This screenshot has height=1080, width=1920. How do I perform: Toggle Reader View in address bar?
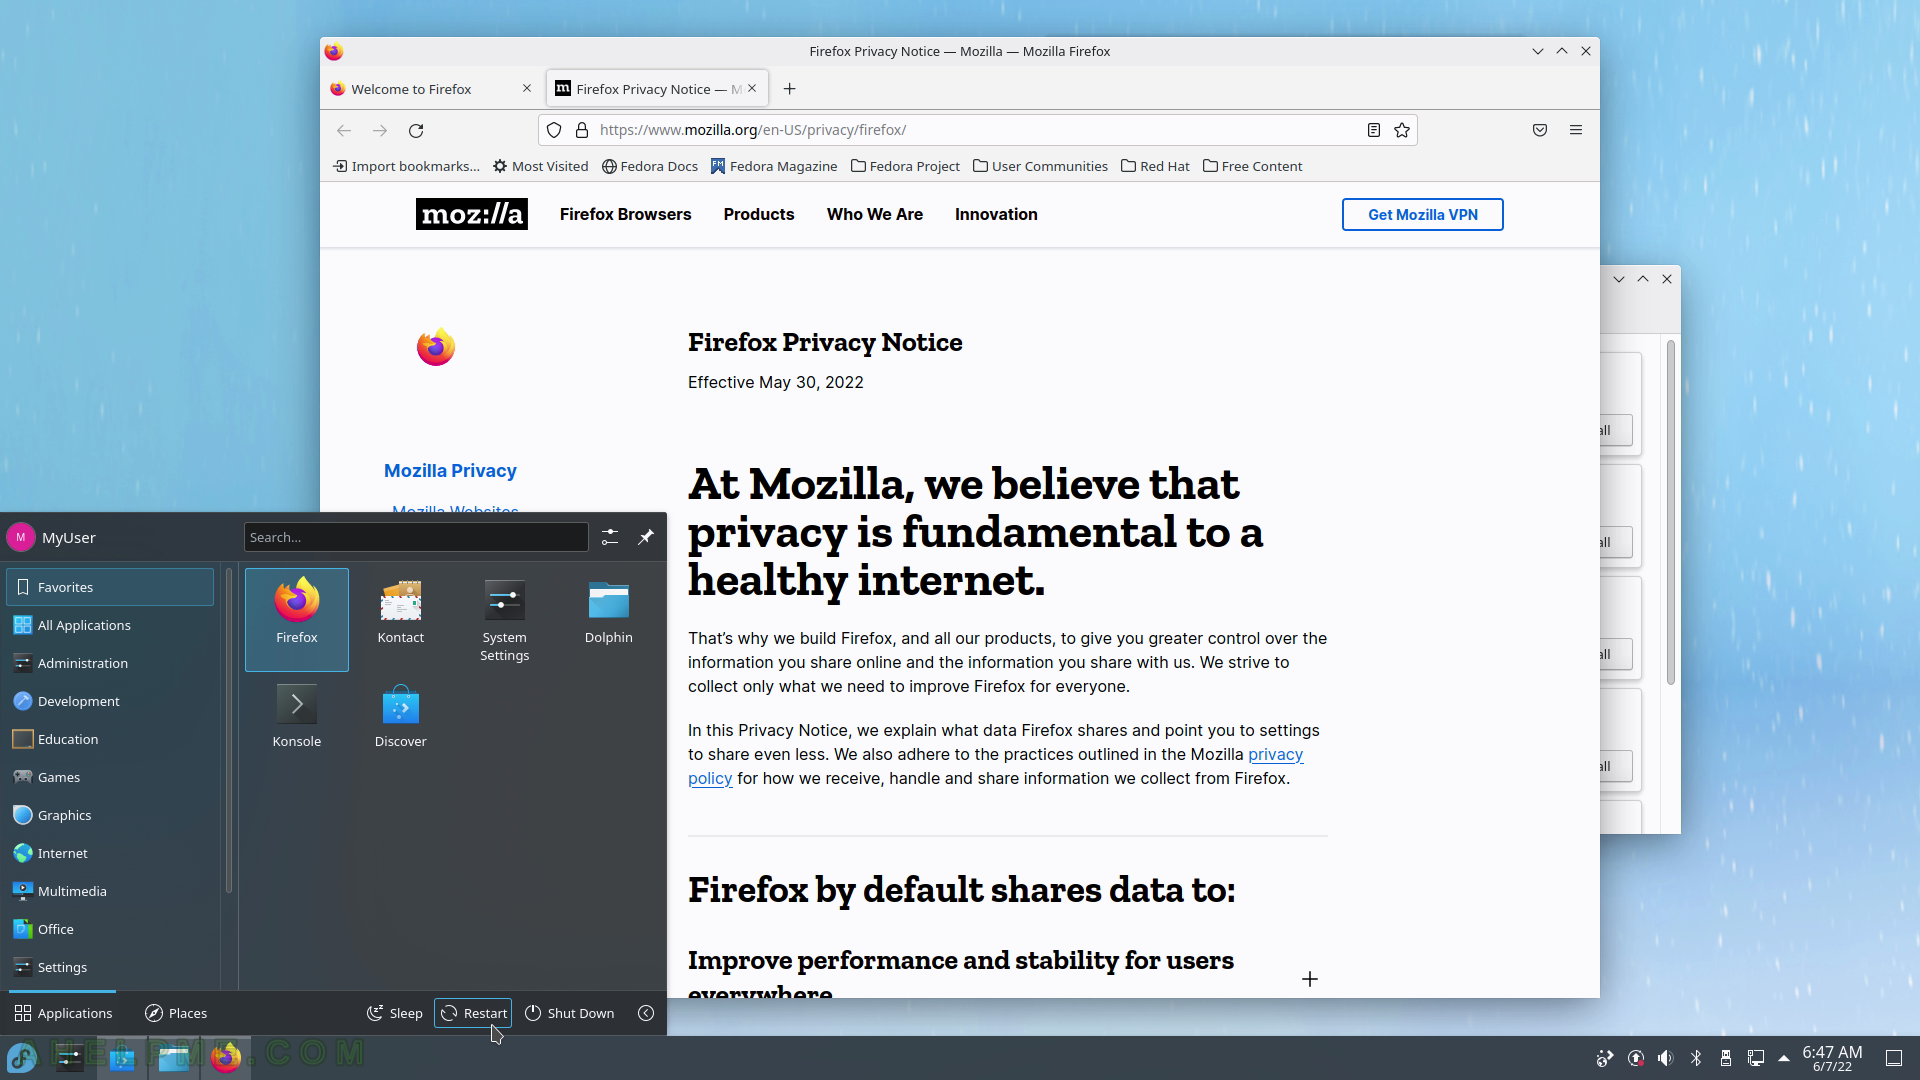point(1374,130)
